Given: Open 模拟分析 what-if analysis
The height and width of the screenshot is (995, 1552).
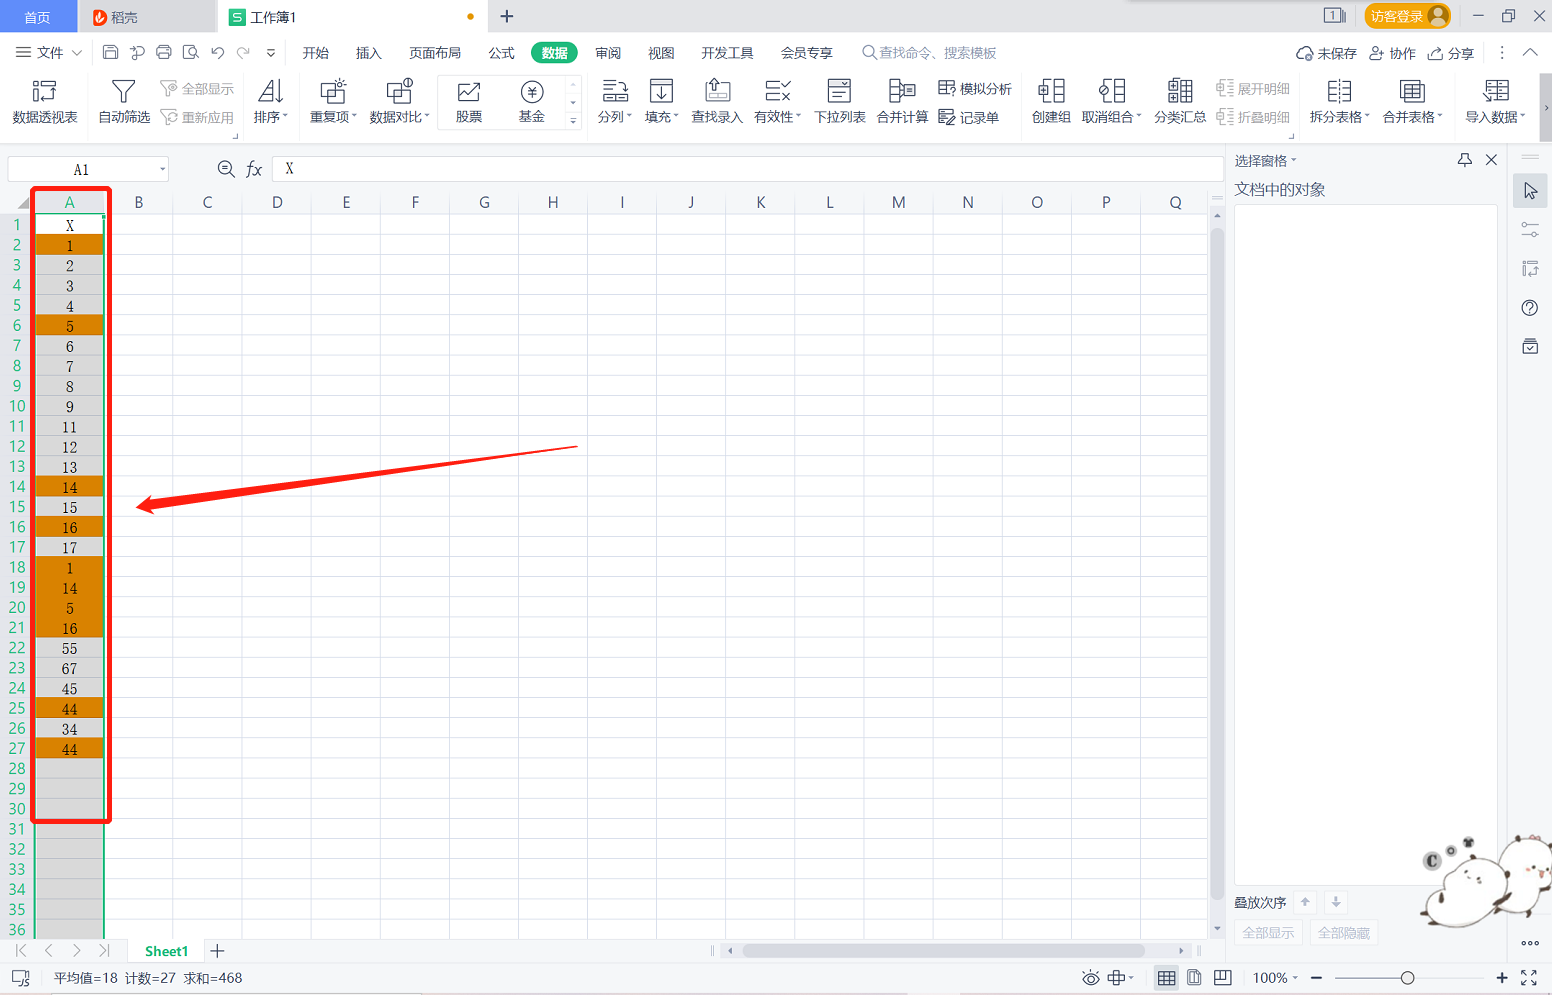Looking at the screenshot, I should click(975, 88).
